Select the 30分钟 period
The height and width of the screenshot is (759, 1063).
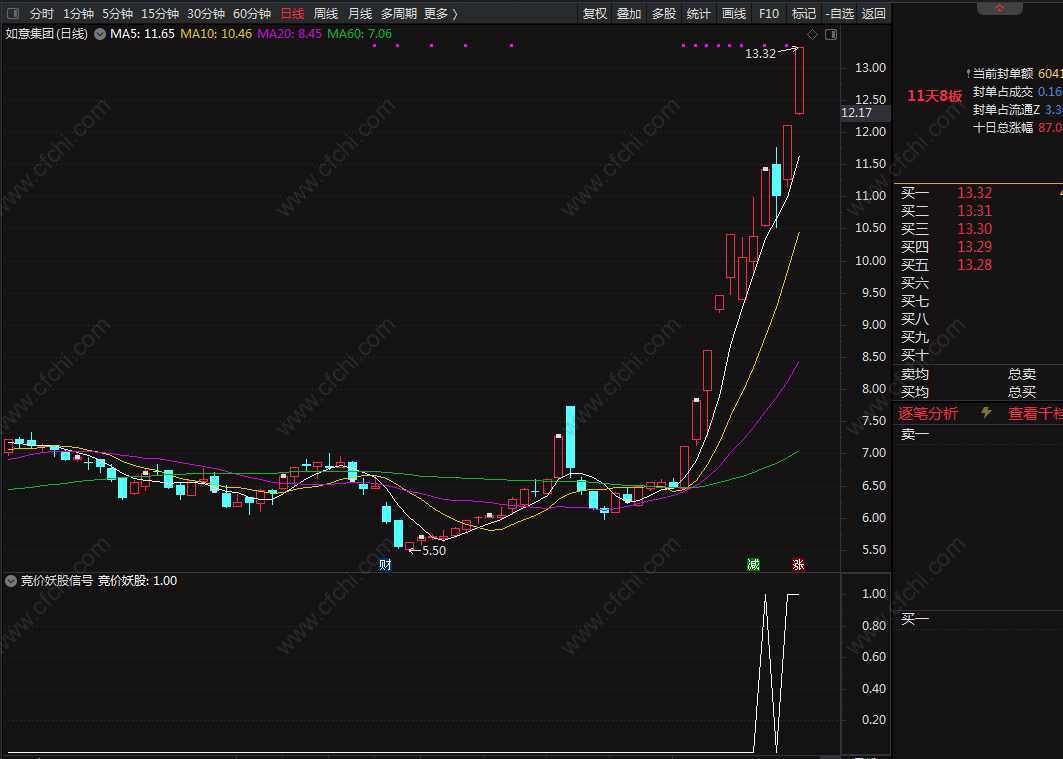(x=206, y=14)
